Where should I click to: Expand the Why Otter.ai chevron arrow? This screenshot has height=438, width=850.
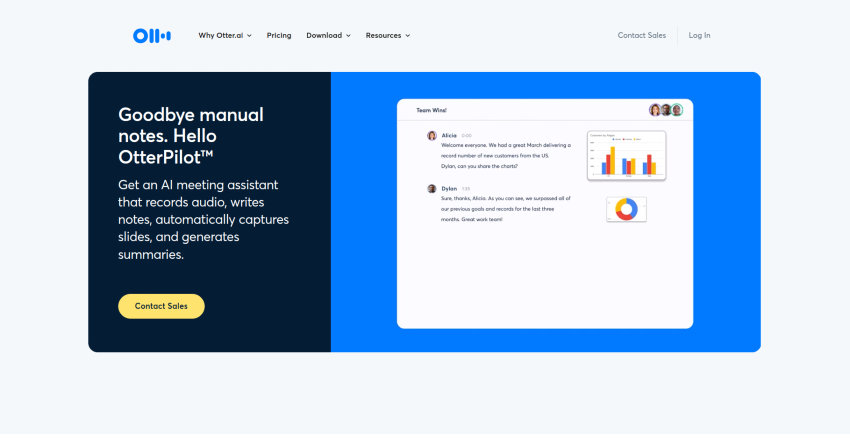pos(249,36)
